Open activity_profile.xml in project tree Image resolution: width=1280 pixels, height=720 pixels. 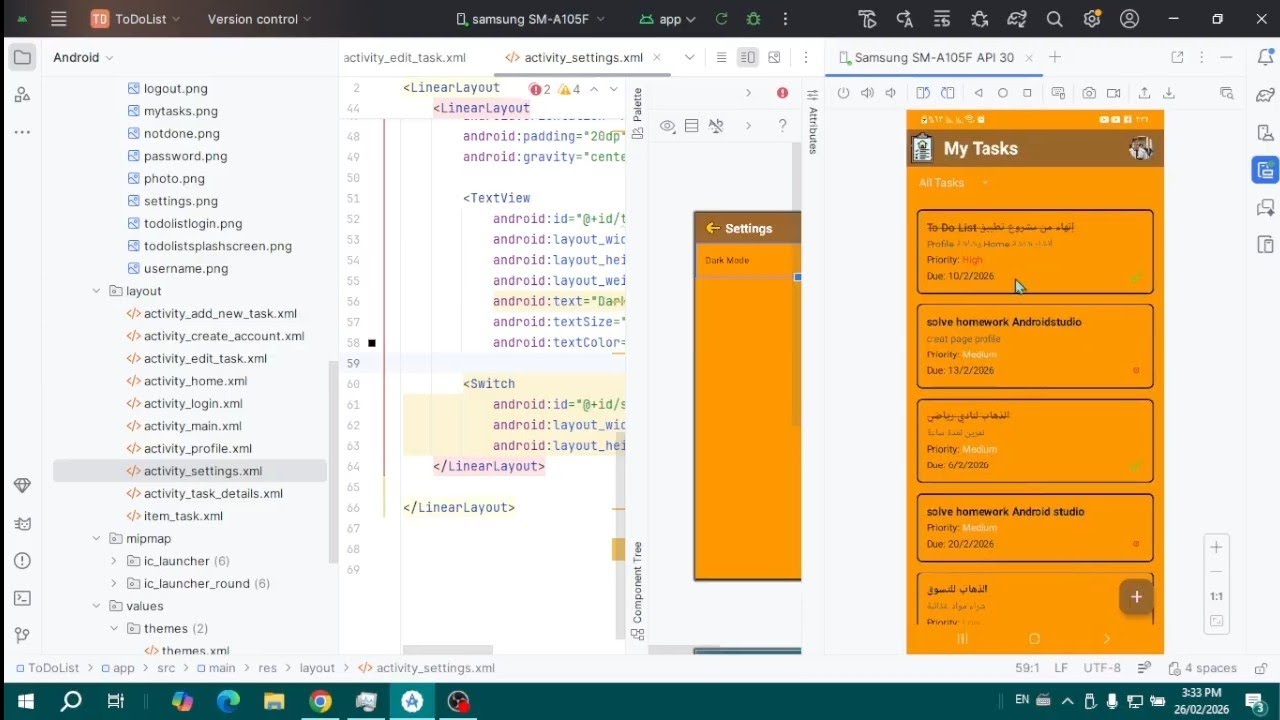click(197, 449)
